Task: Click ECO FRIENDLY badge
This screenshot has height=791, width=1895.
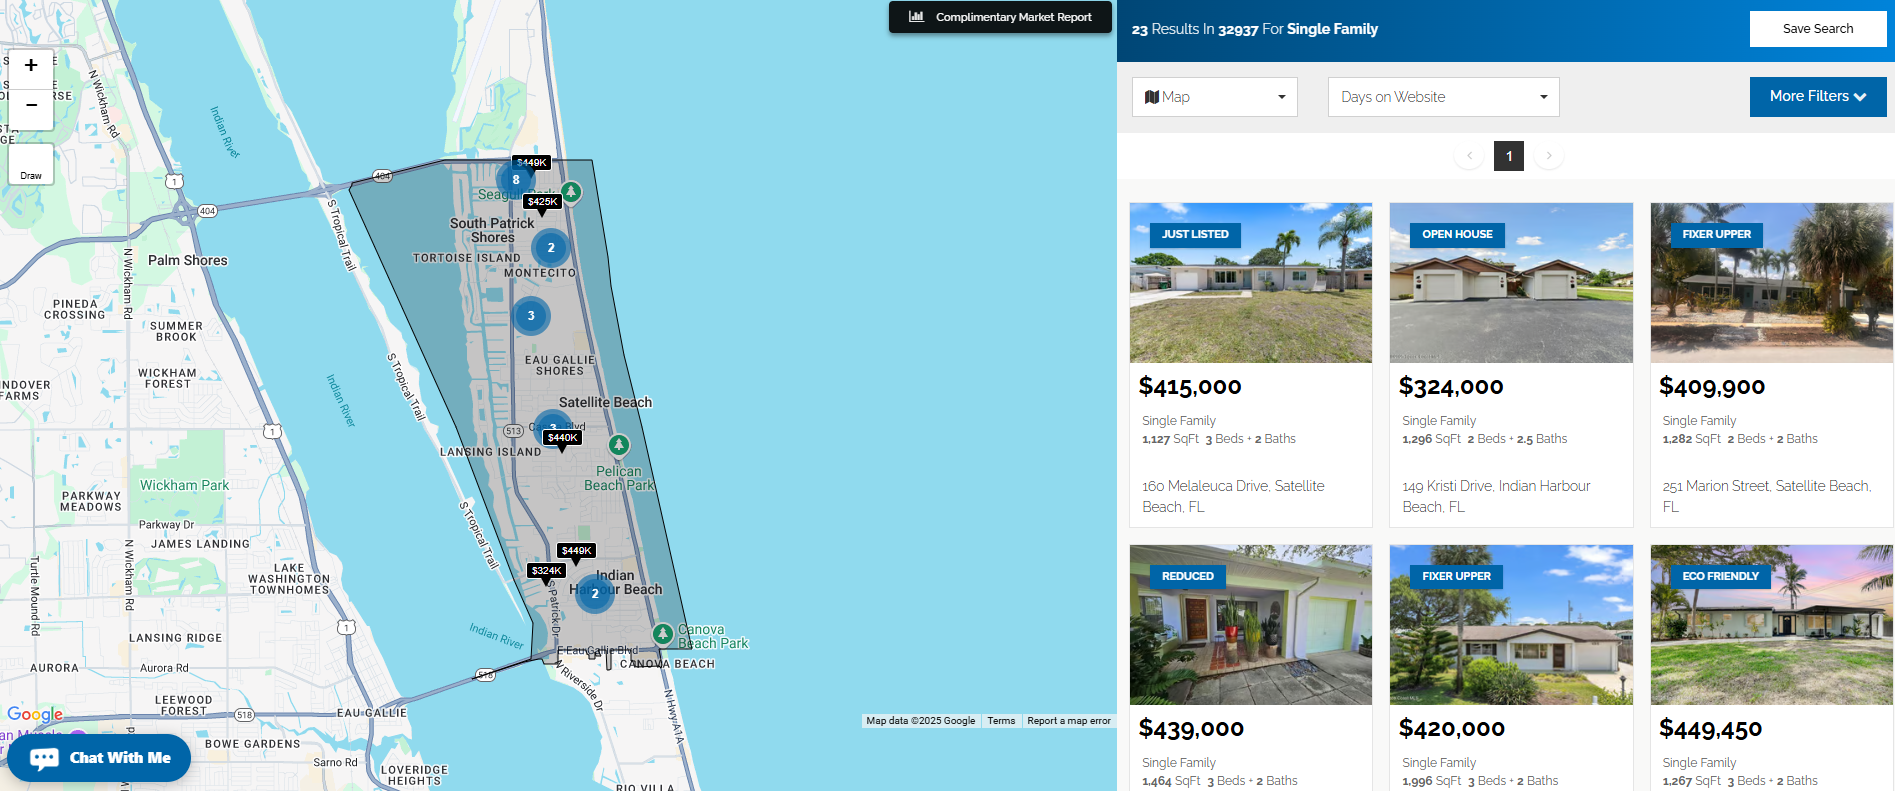Action: click(x=1720, y=577)
